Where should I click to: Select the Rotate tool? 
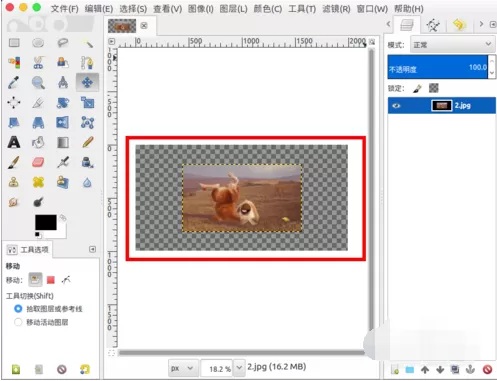[x=63, y=102]
